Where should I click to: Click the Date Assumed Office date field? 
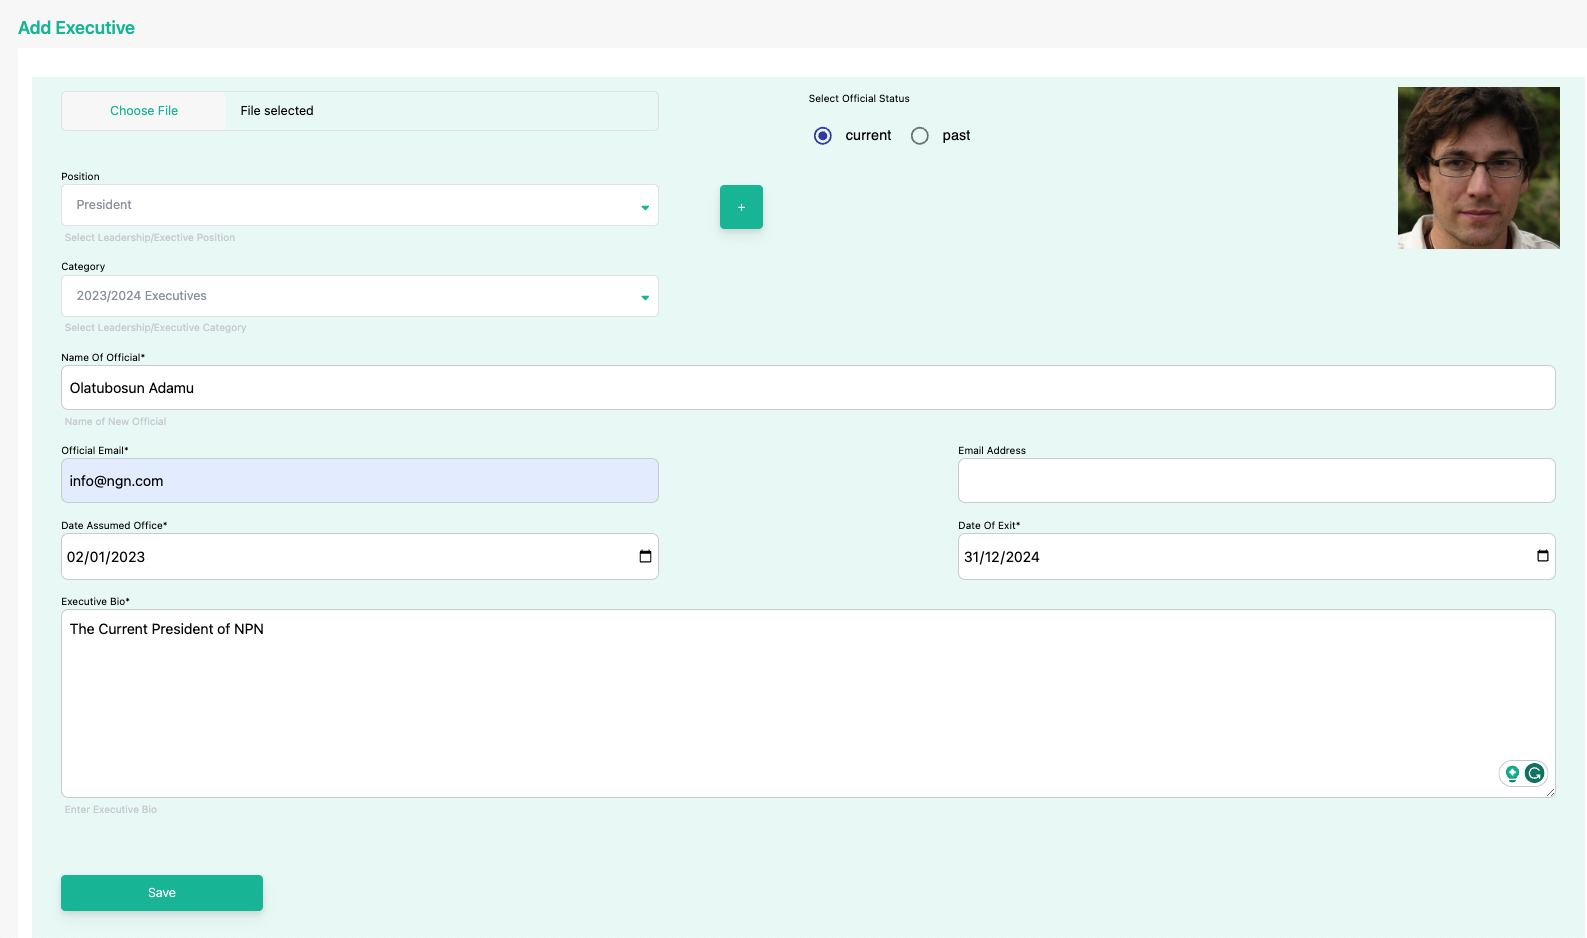[360, 556]
